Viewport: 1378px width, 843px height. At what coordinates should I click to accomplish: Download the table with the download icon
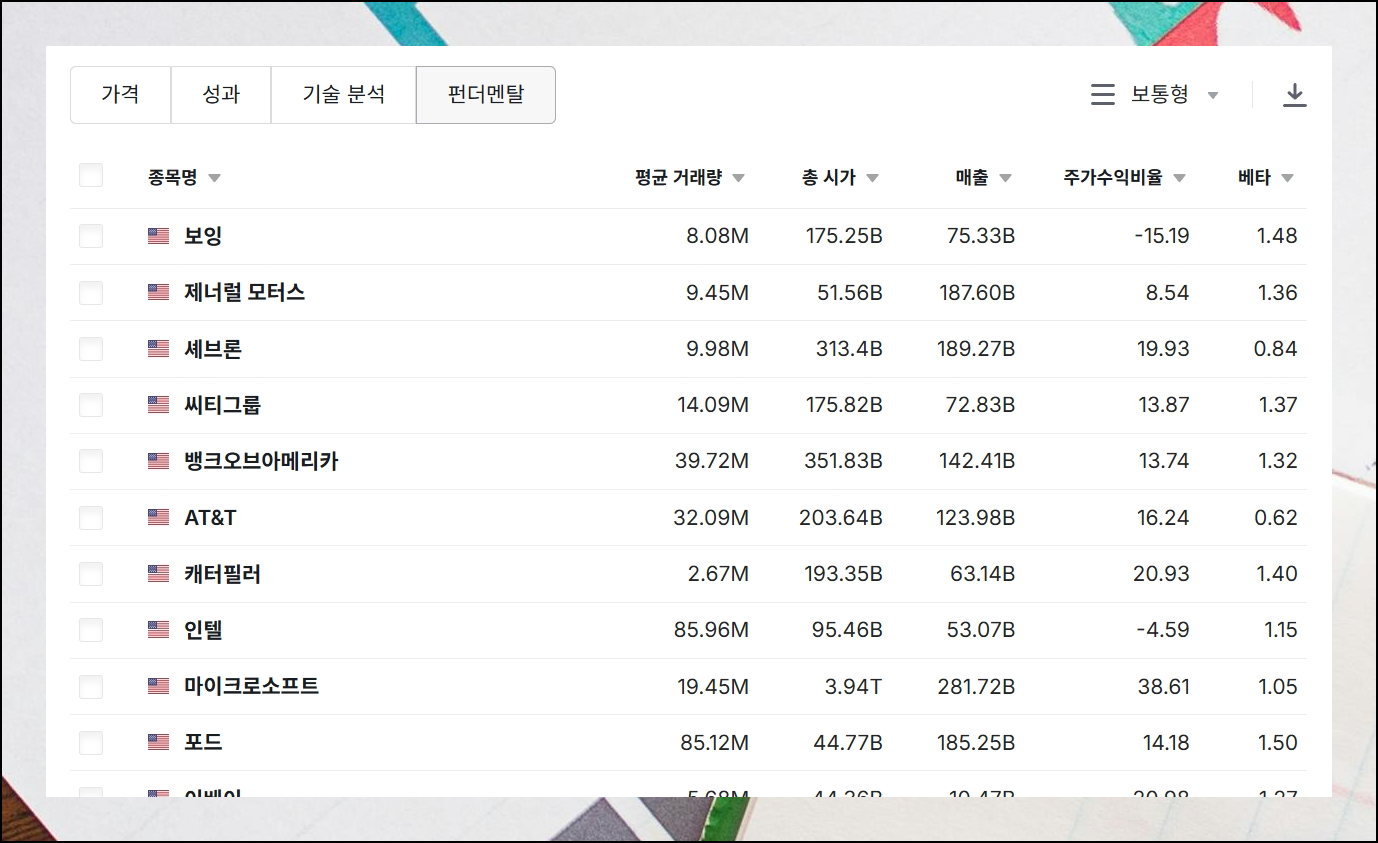tap(1295, 95)
